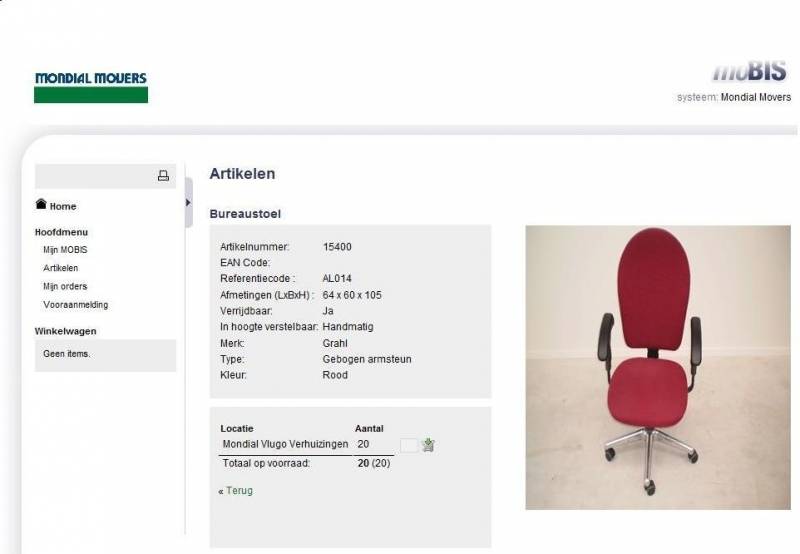800x554 pixels.
Task: Click the moBIS logo at top right
Action: 749,71
